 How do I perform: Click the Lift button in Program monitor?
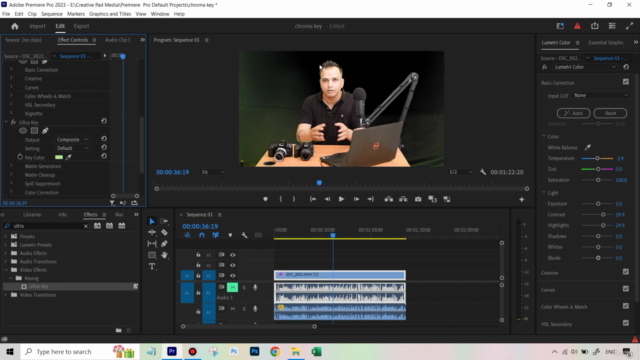(x=389, y=199)
